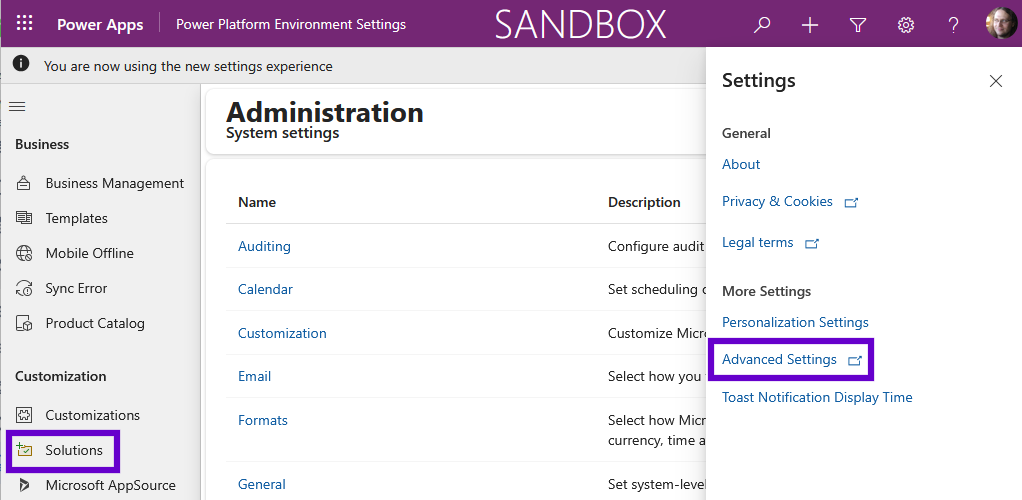This screenshot has height=500, width=1022.
Task: Click the Microsoft AppSource icon
Action: coord(23,485)
